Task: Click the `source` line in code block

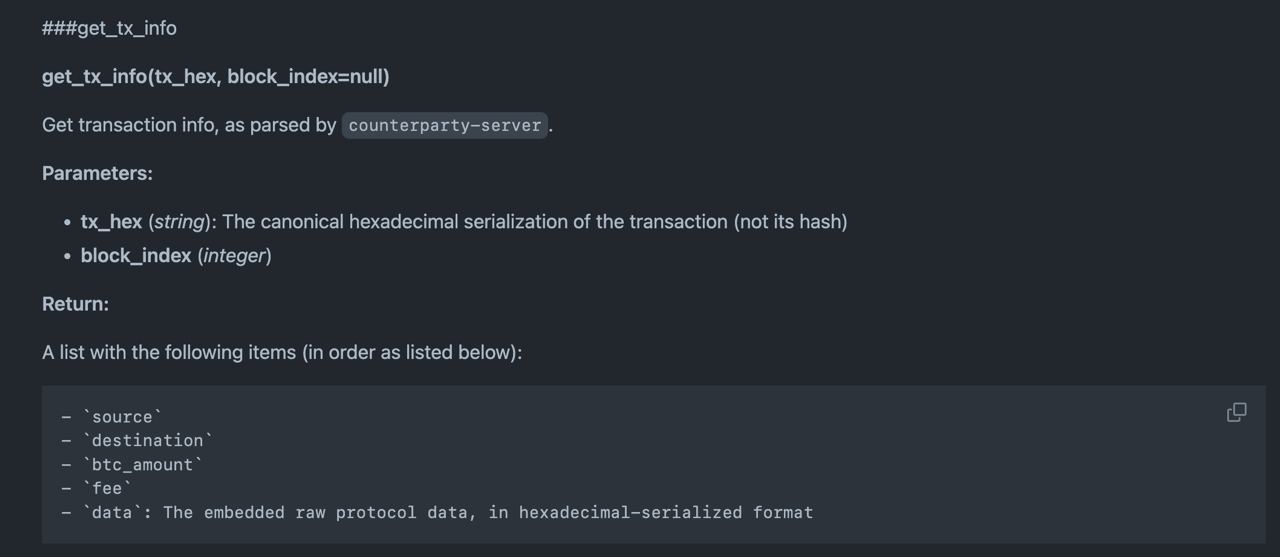Action: click(x=111, y=417)
